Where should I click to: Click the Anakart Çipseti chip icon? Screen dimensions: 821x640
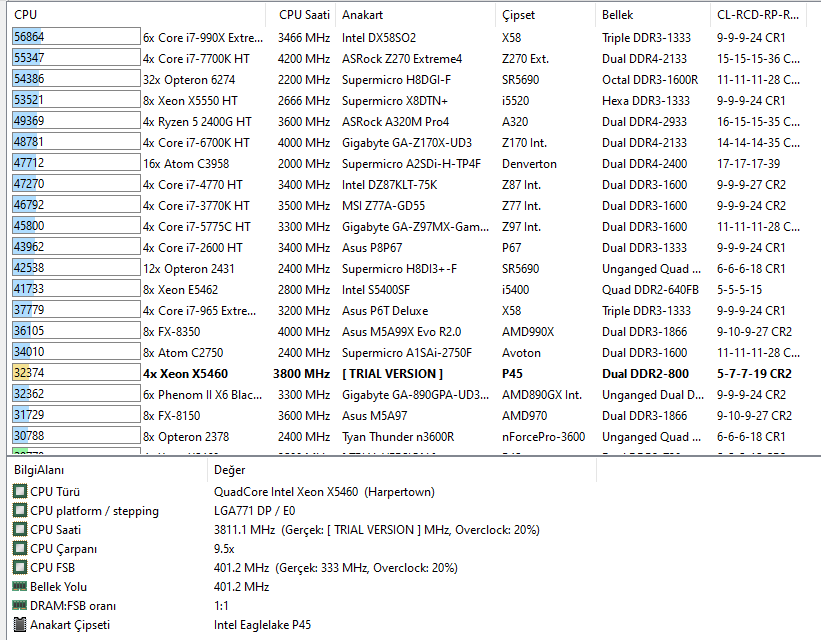[x=20, y=624]
